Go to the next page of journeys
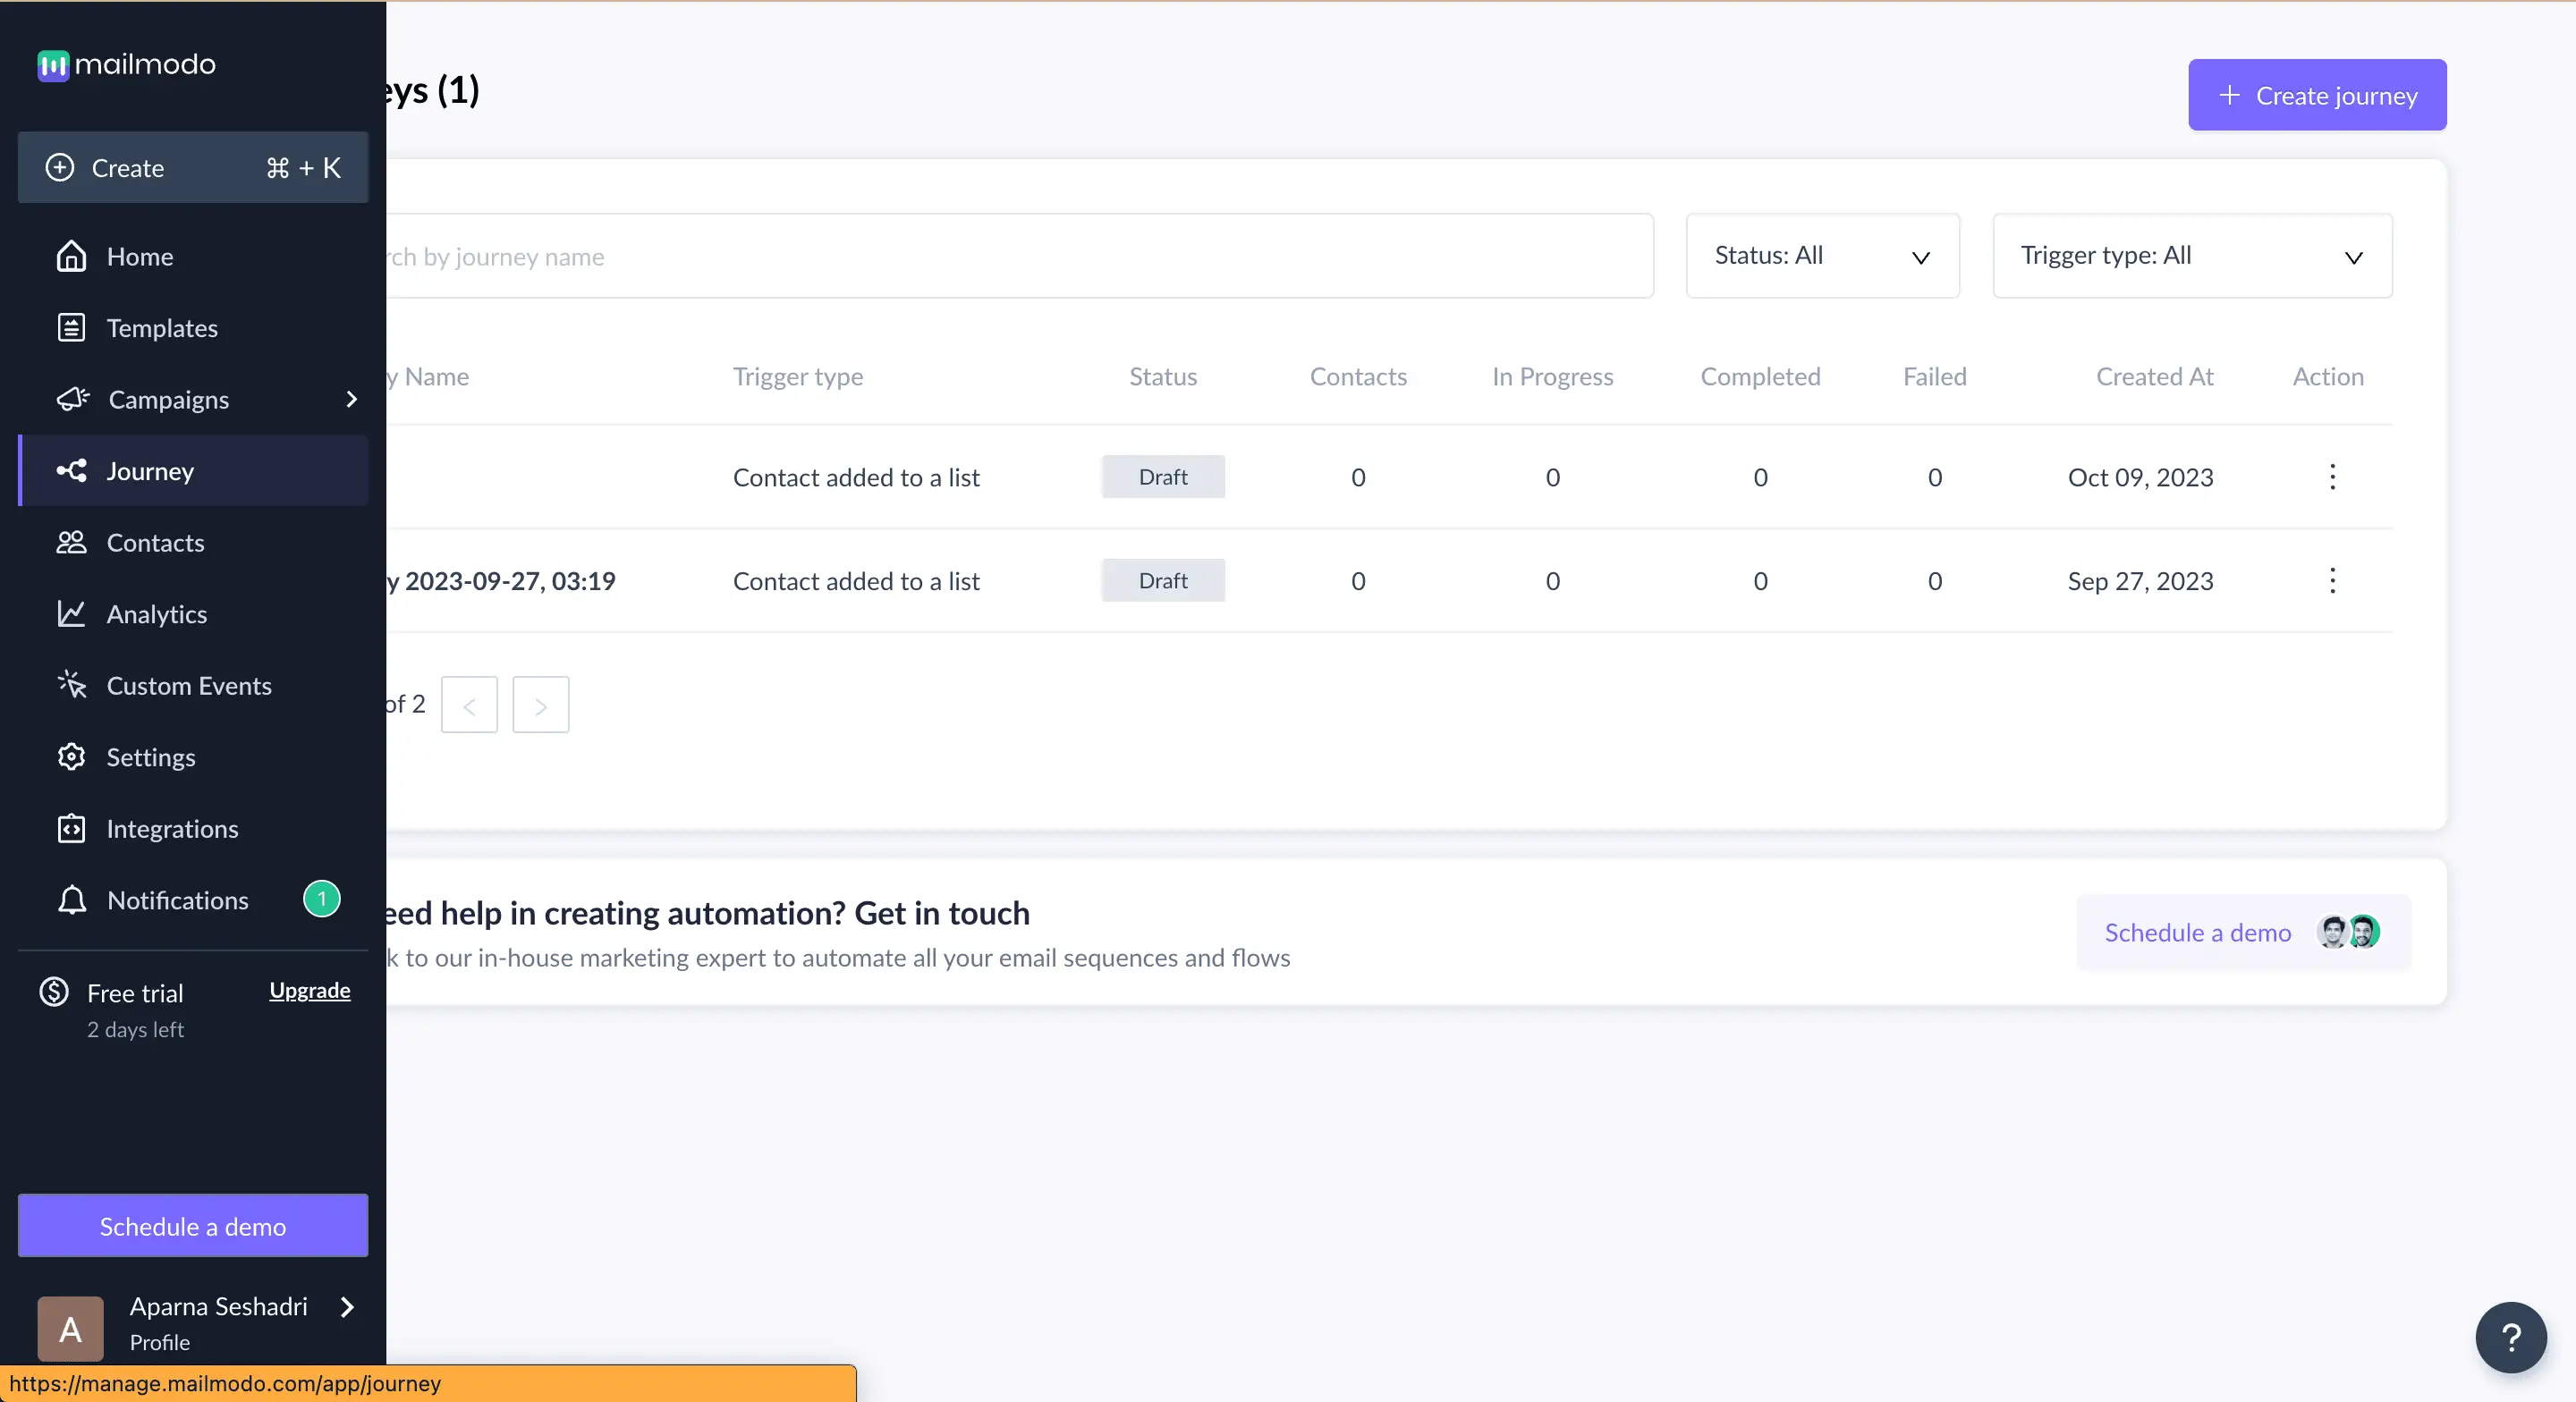 (540, 704)
